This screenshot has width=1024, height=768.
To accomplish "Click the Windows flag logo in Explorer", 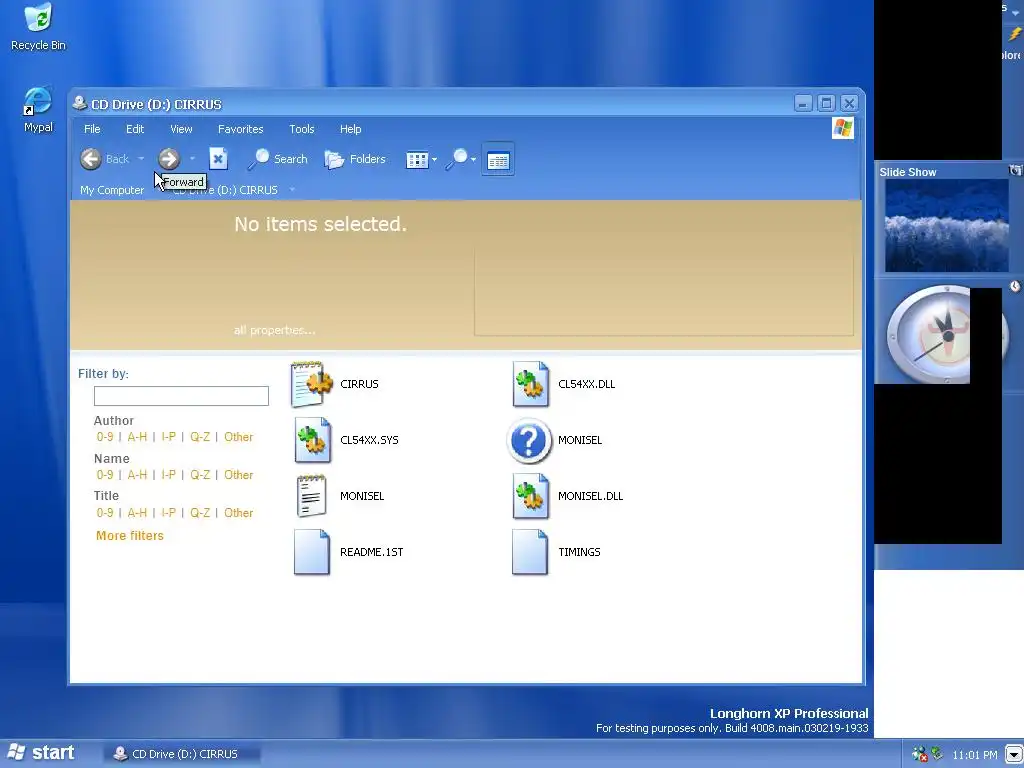I will tap(842, 128).
